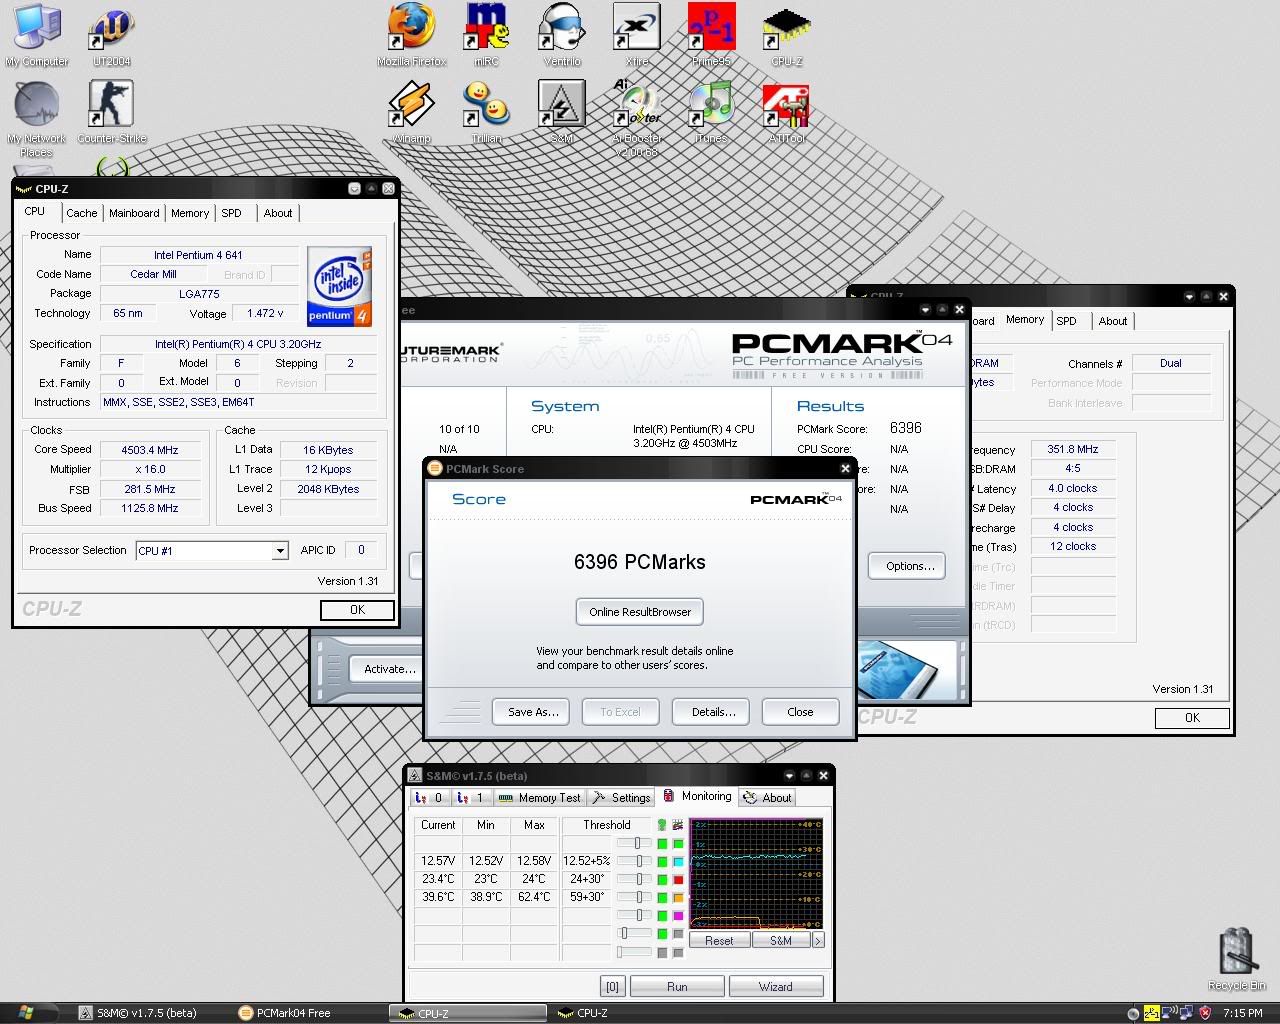Open the Memory Test tab in S&M

tap(539, 797)
